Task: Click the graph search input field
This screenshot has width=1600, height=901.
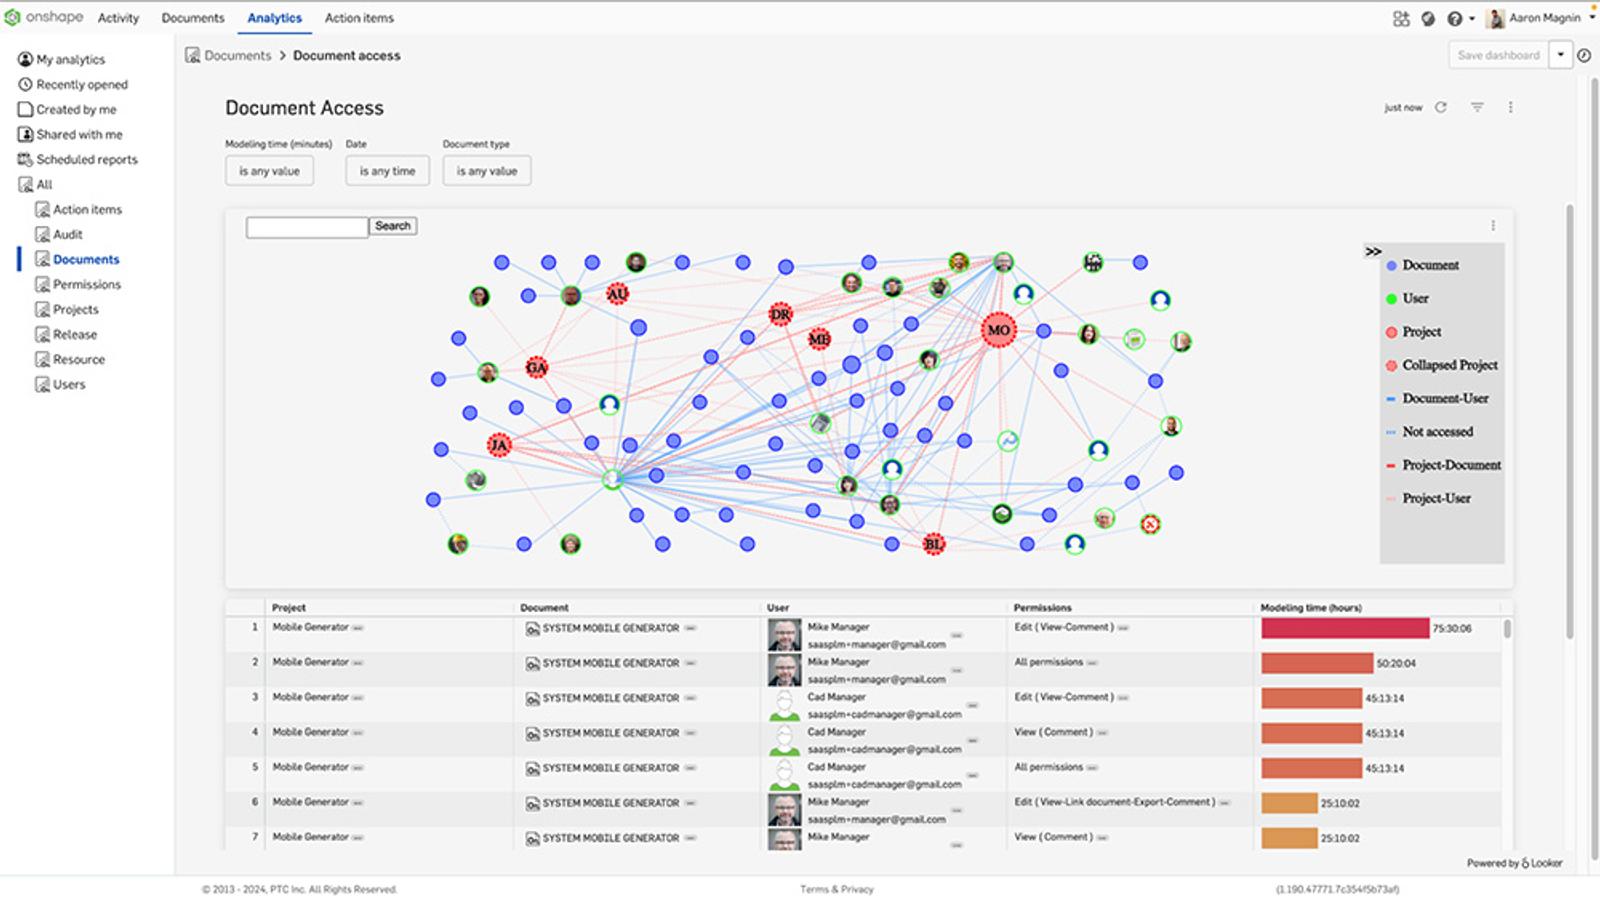Action: point(307,227)
